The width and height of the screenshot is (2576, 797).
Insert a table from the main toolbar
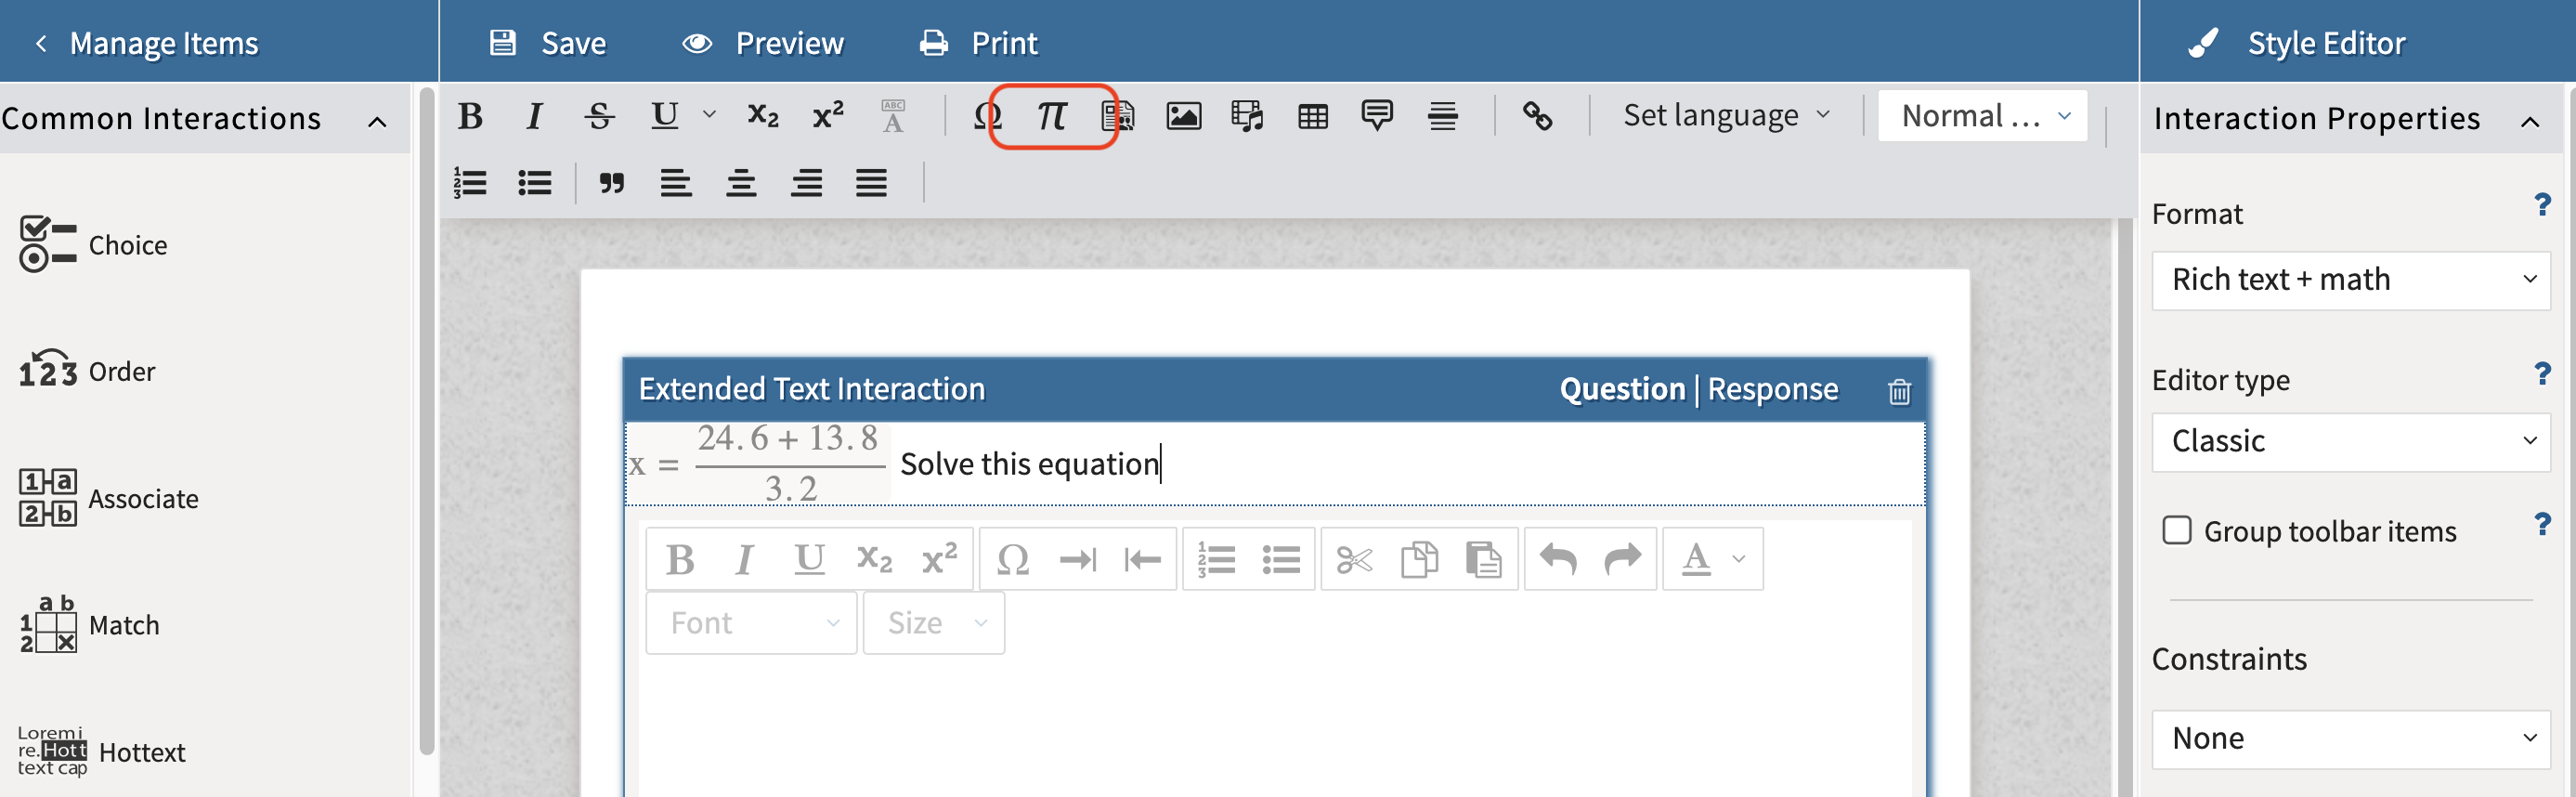point(1313,117)
